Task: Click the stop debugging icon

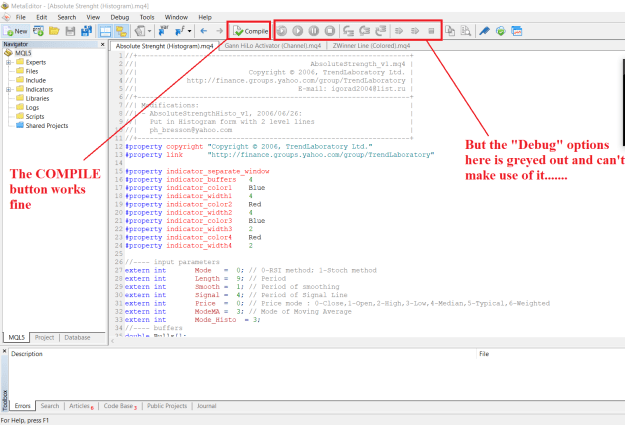Action: pos(330,31)
